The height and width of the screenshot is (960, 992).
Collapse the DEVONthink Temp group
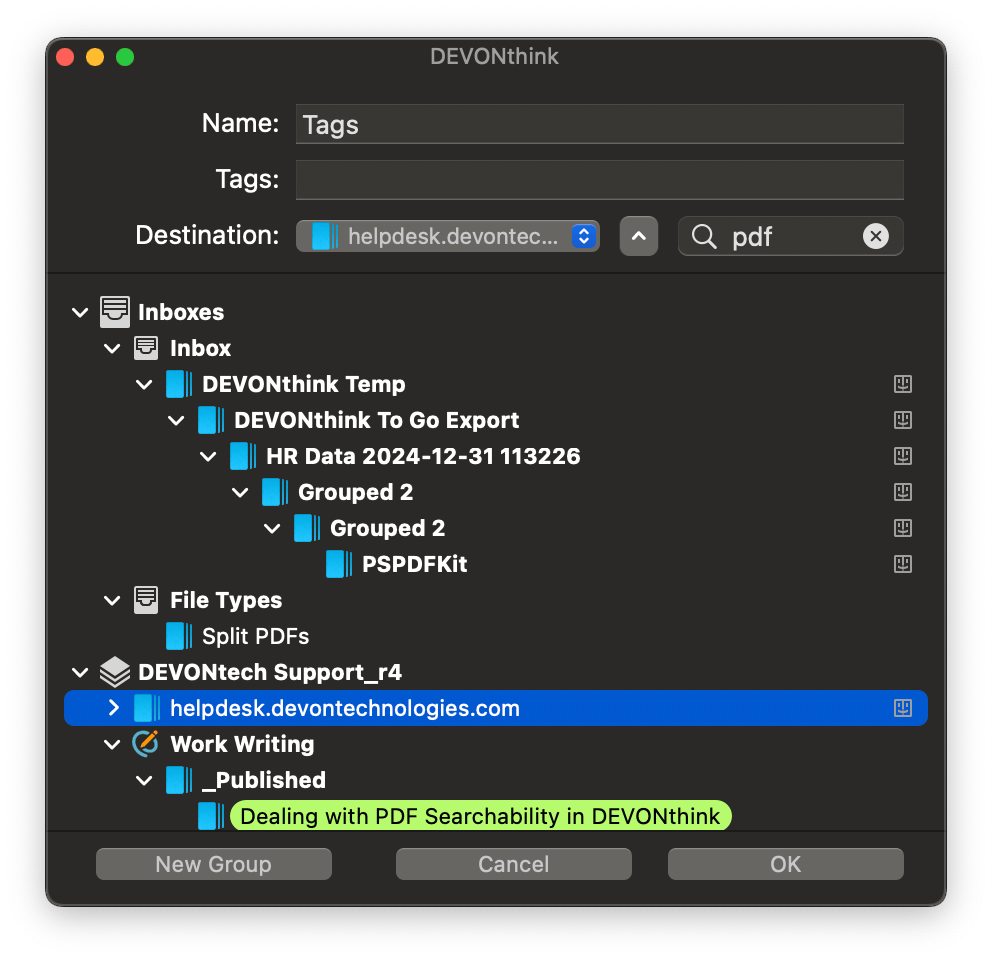coord(144,384)
